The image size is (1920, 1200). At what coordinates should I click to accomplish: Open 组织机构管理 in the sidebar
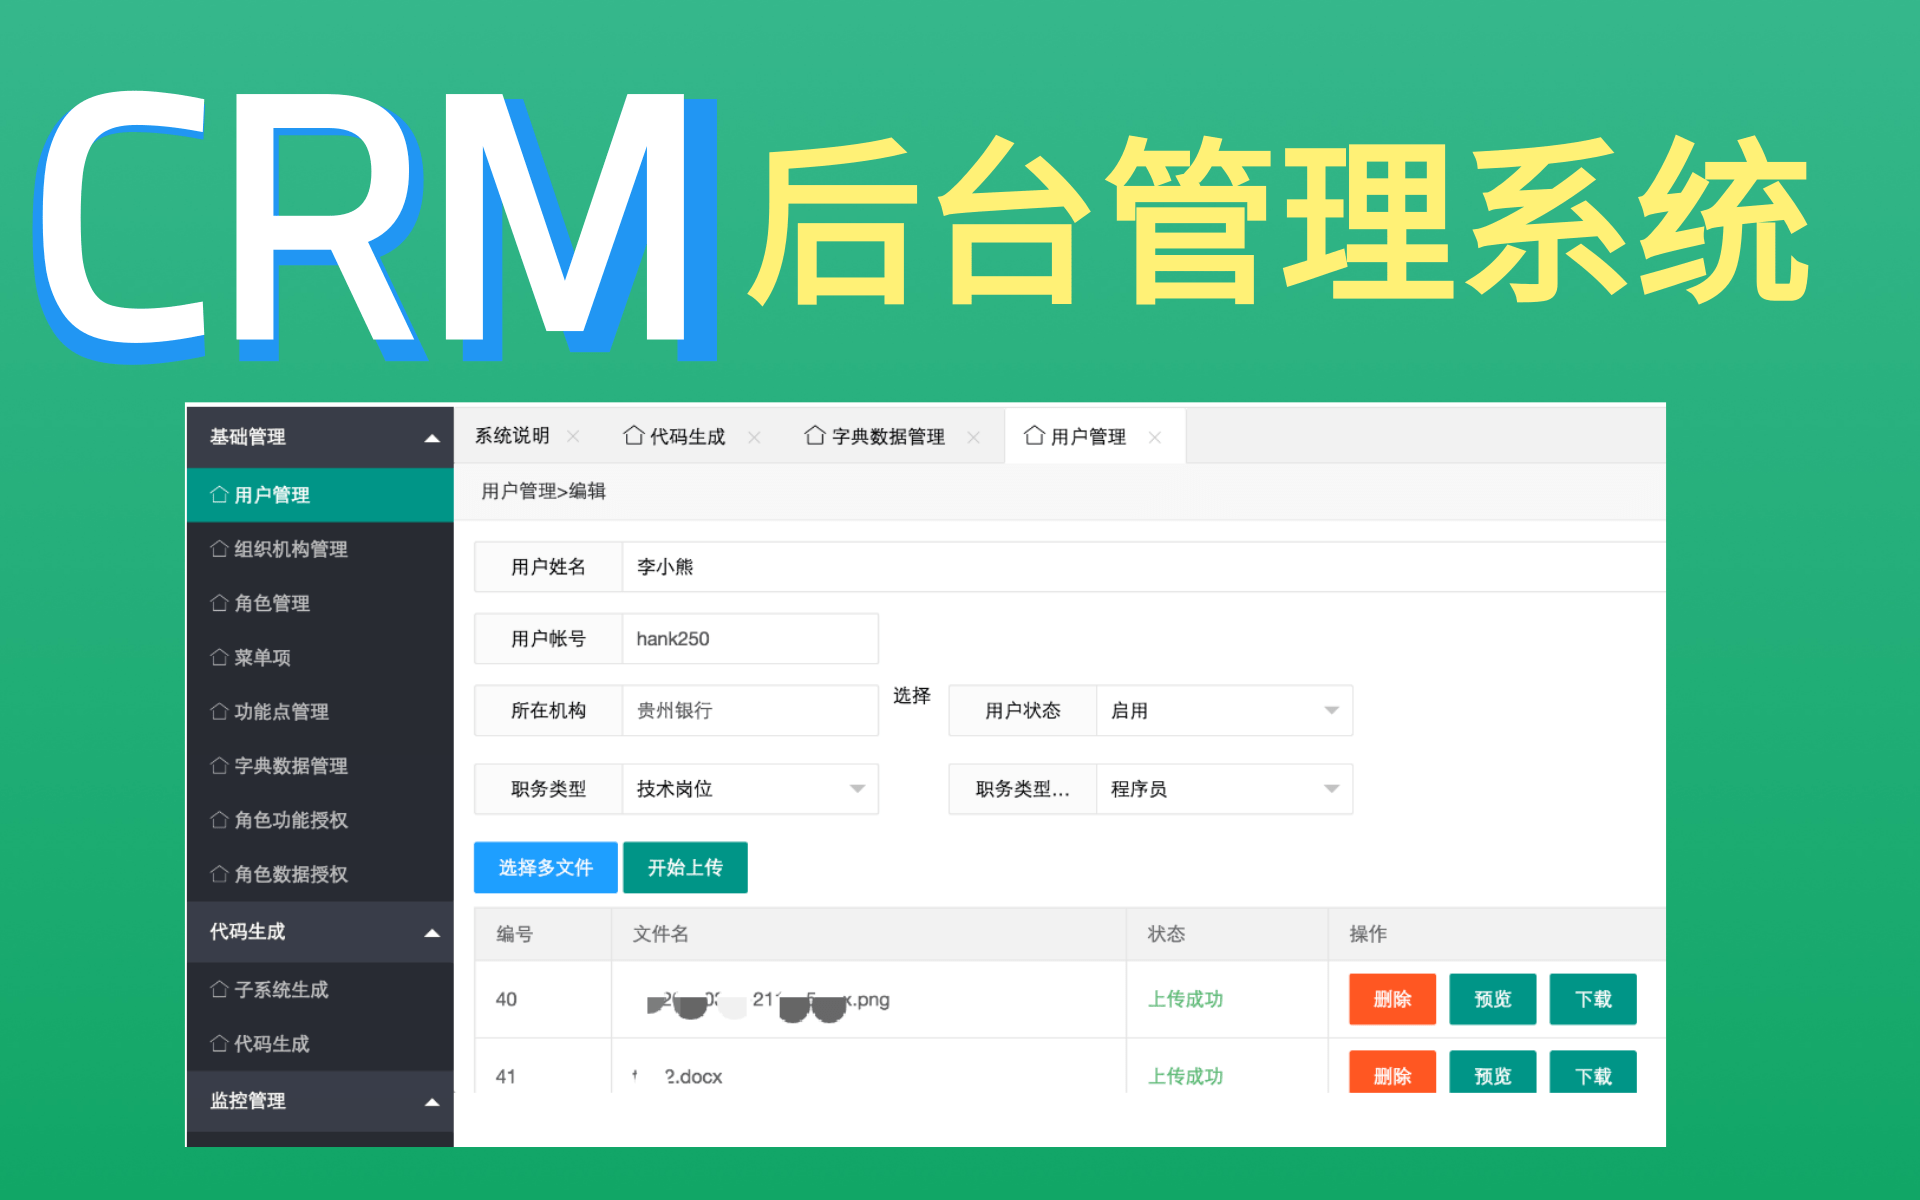320,549
